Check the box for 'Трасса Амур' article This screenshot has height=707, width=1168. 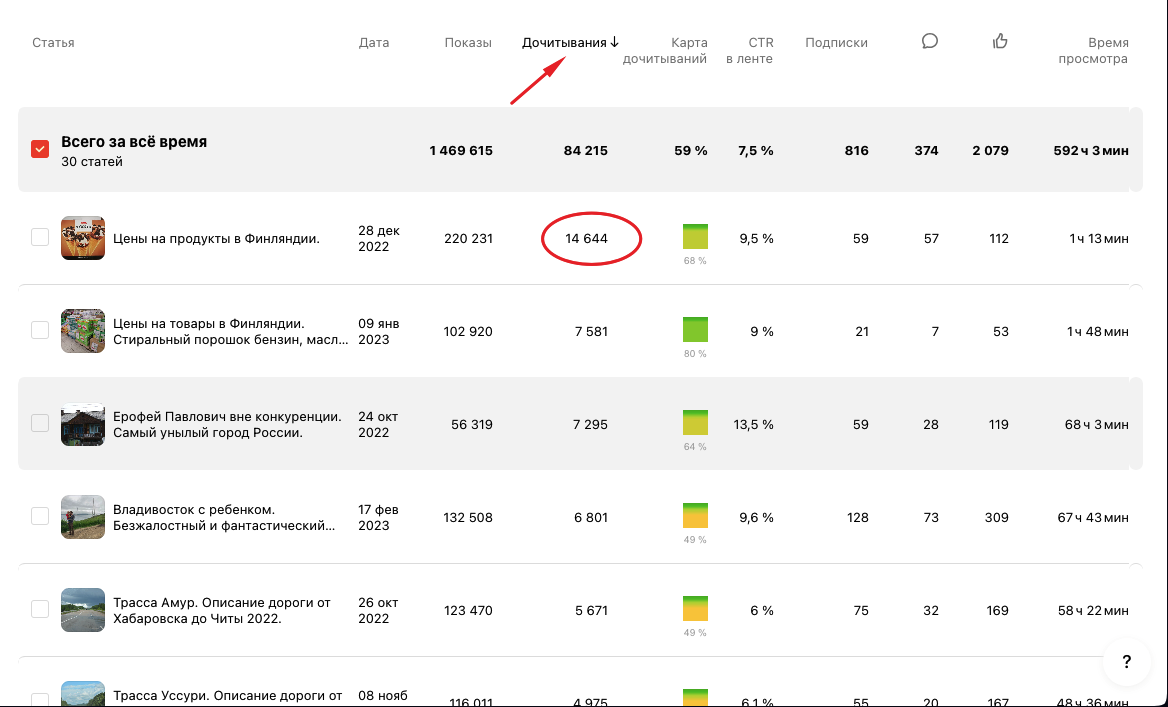click(40, 609)
